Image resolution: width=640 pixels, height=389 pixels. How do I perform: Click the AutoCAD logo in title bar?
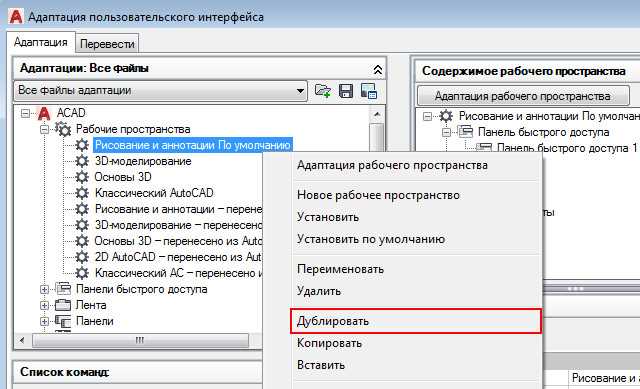[x=16, y=17]
